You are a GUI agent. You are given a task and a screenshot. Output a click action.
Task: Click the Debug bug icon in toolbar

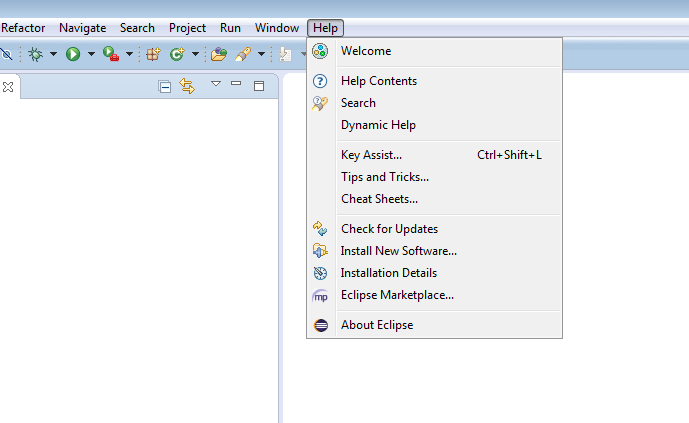click(35, 54)
